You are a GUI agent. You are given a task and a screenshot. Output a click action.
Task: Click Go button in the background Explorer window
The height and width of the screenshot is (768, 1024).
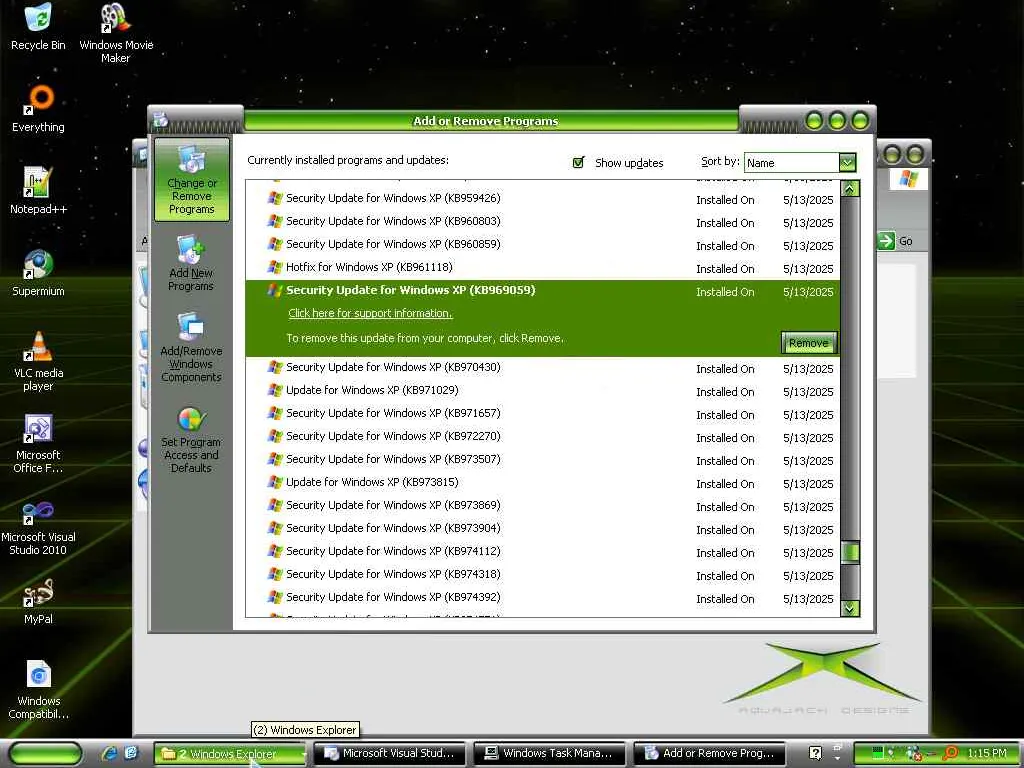pyautogui.click(x=896, y=241)
